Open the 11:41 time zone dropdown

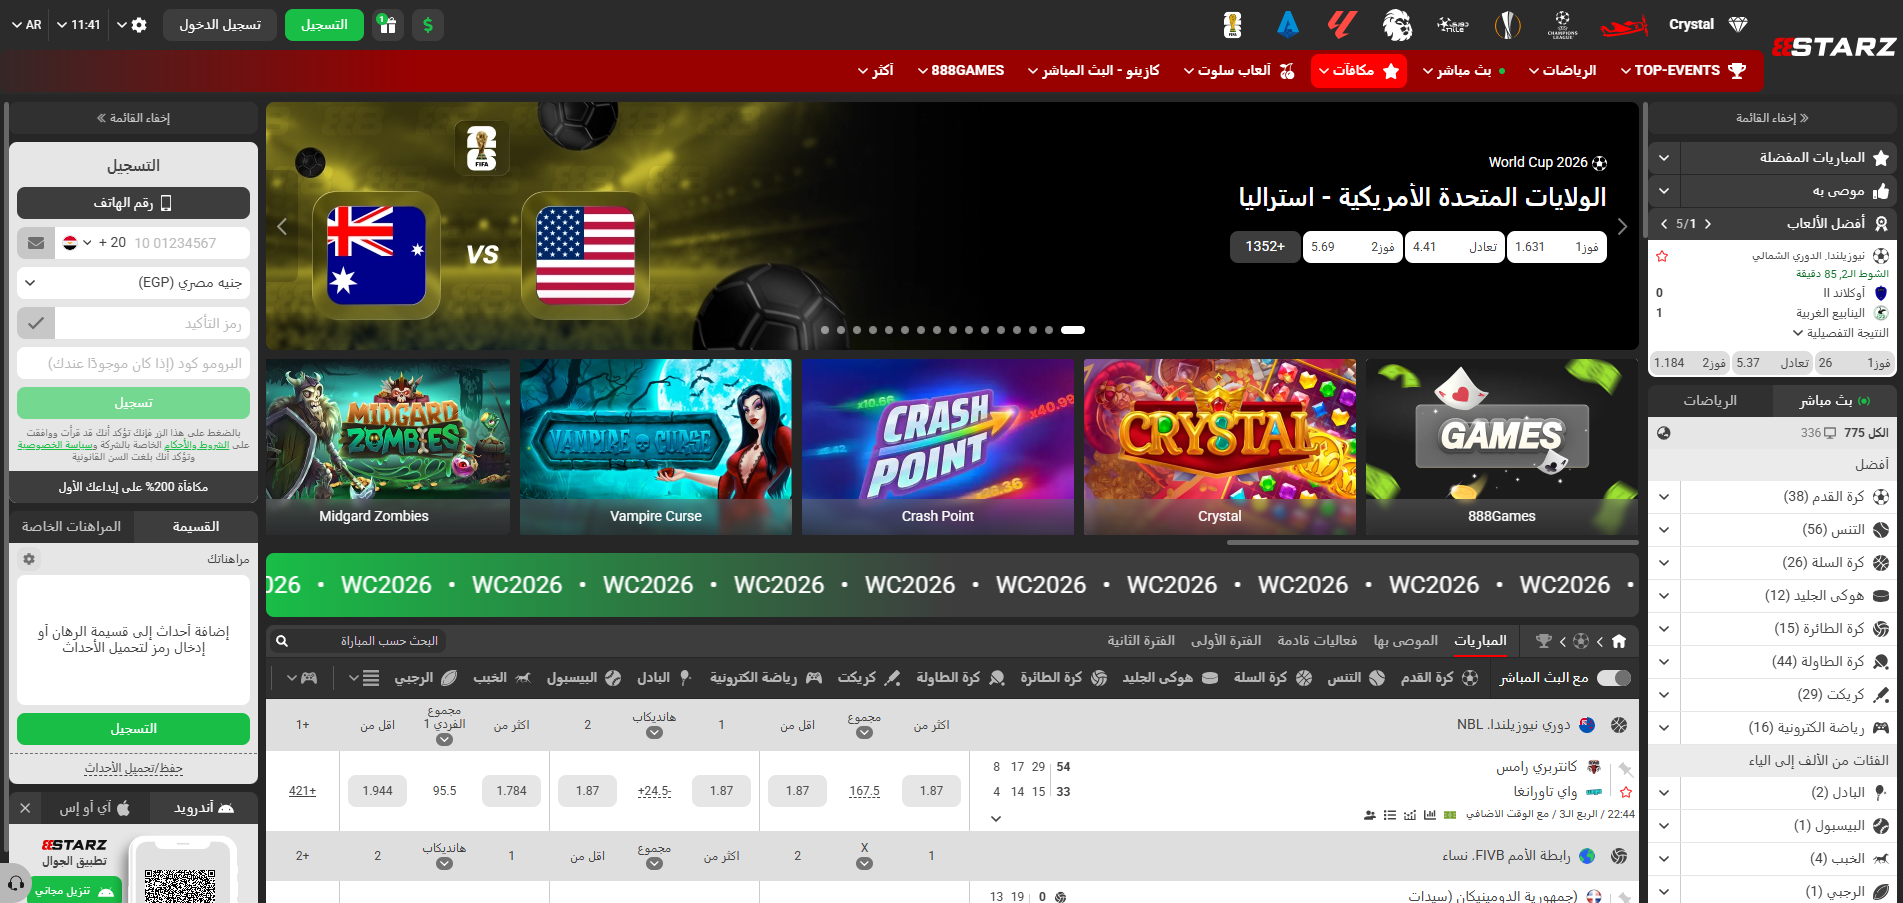click(x=78, y=25)
